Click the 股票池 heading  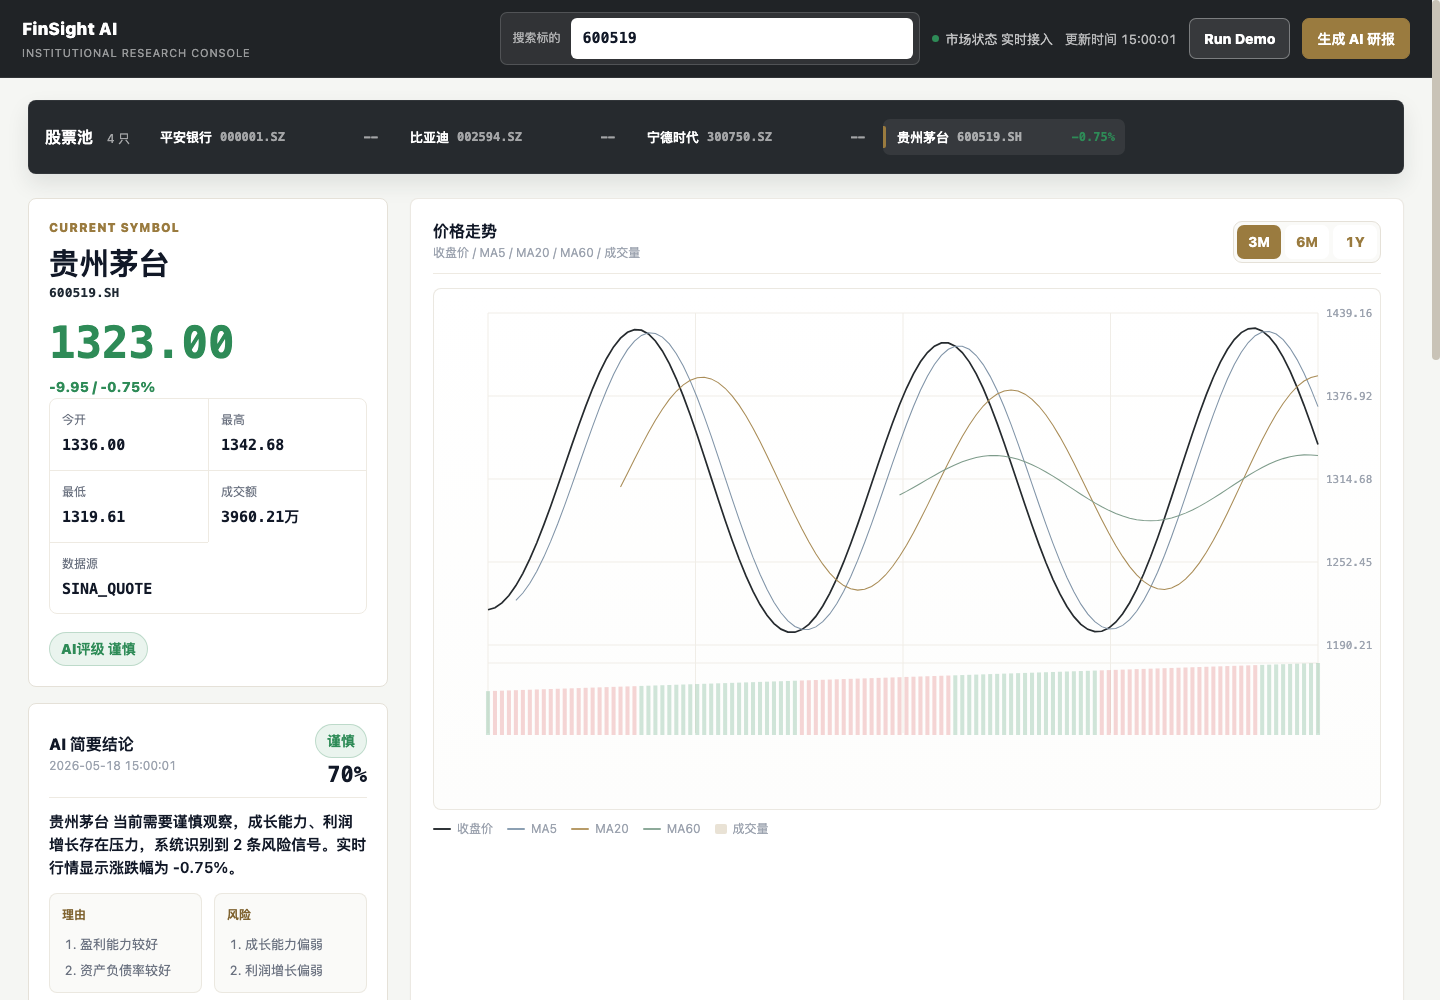coord(69,137)
